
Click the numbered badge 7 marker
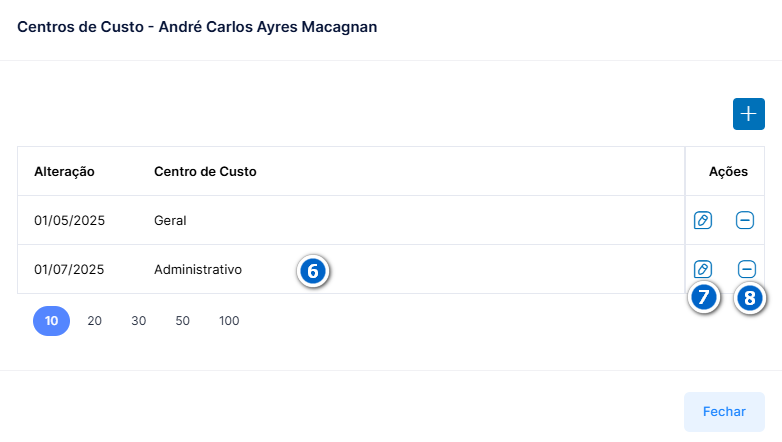(x=704, y=298)
